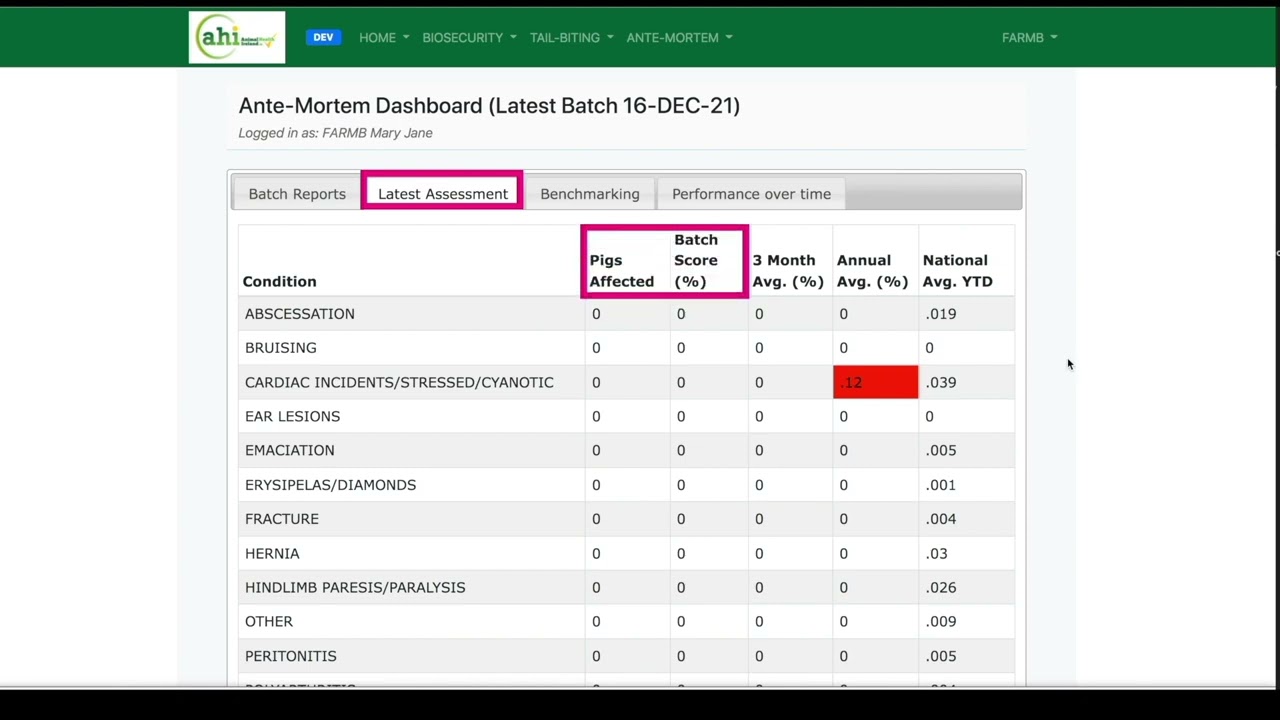1280x720 pixels.
Task: Click national average .001 for Erysipelas
Action: pos(941,485)
